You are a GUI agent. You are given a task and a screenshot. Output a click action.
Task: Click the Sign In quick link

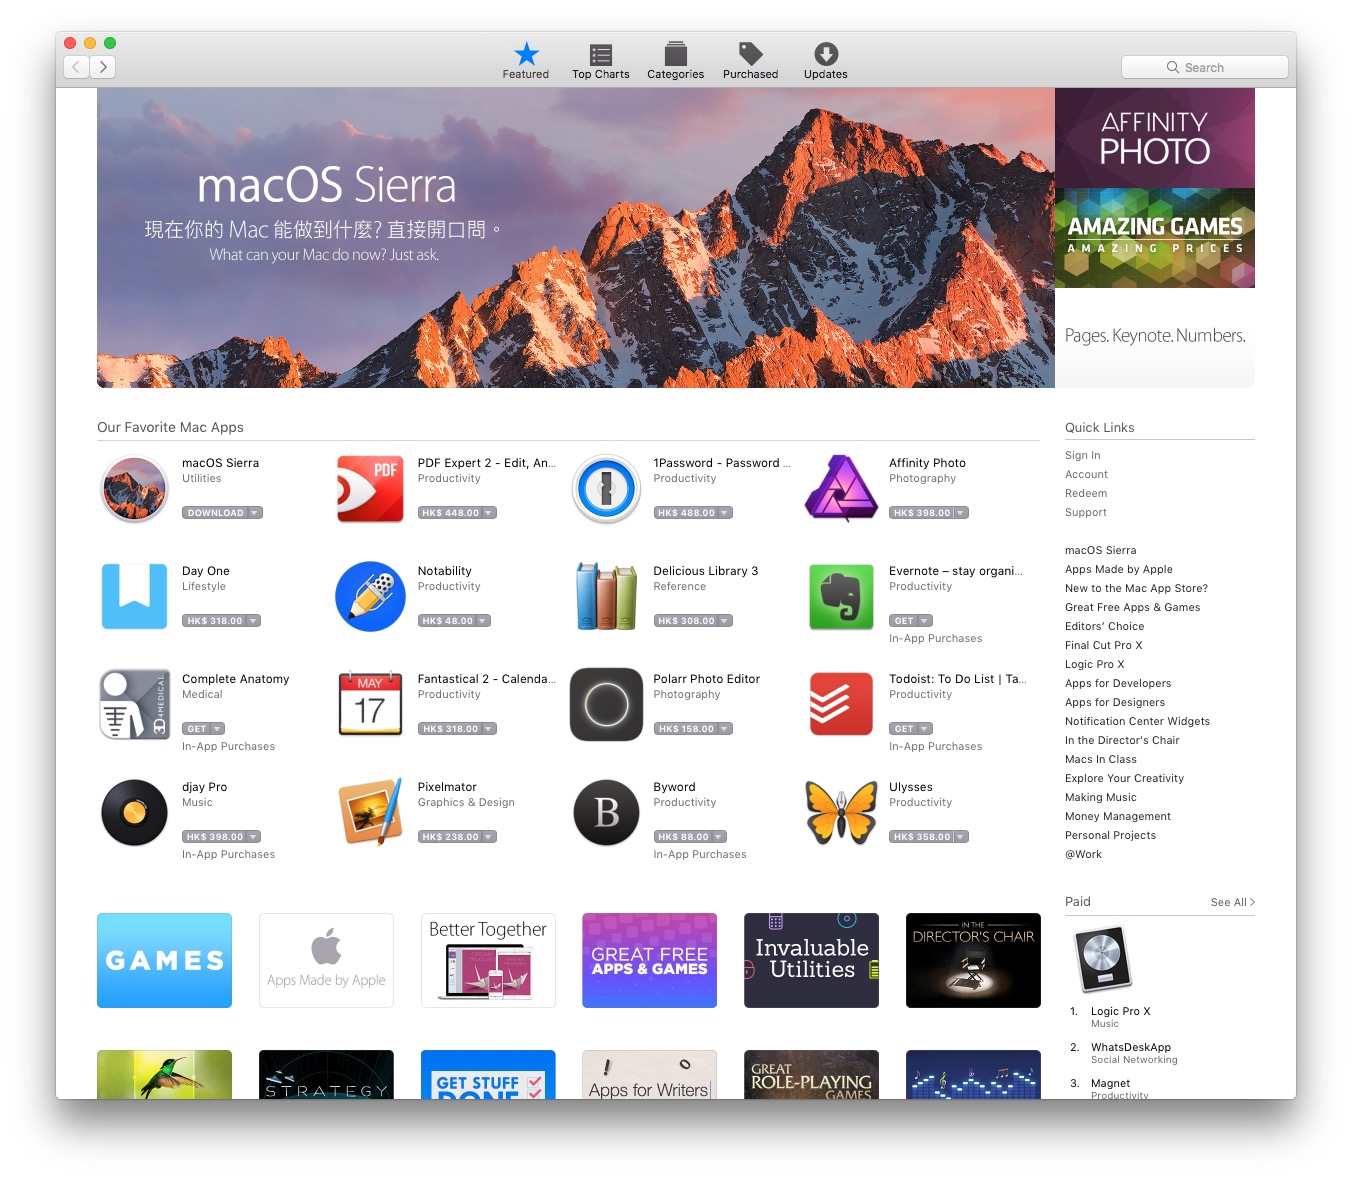(x=1083, y=455)
